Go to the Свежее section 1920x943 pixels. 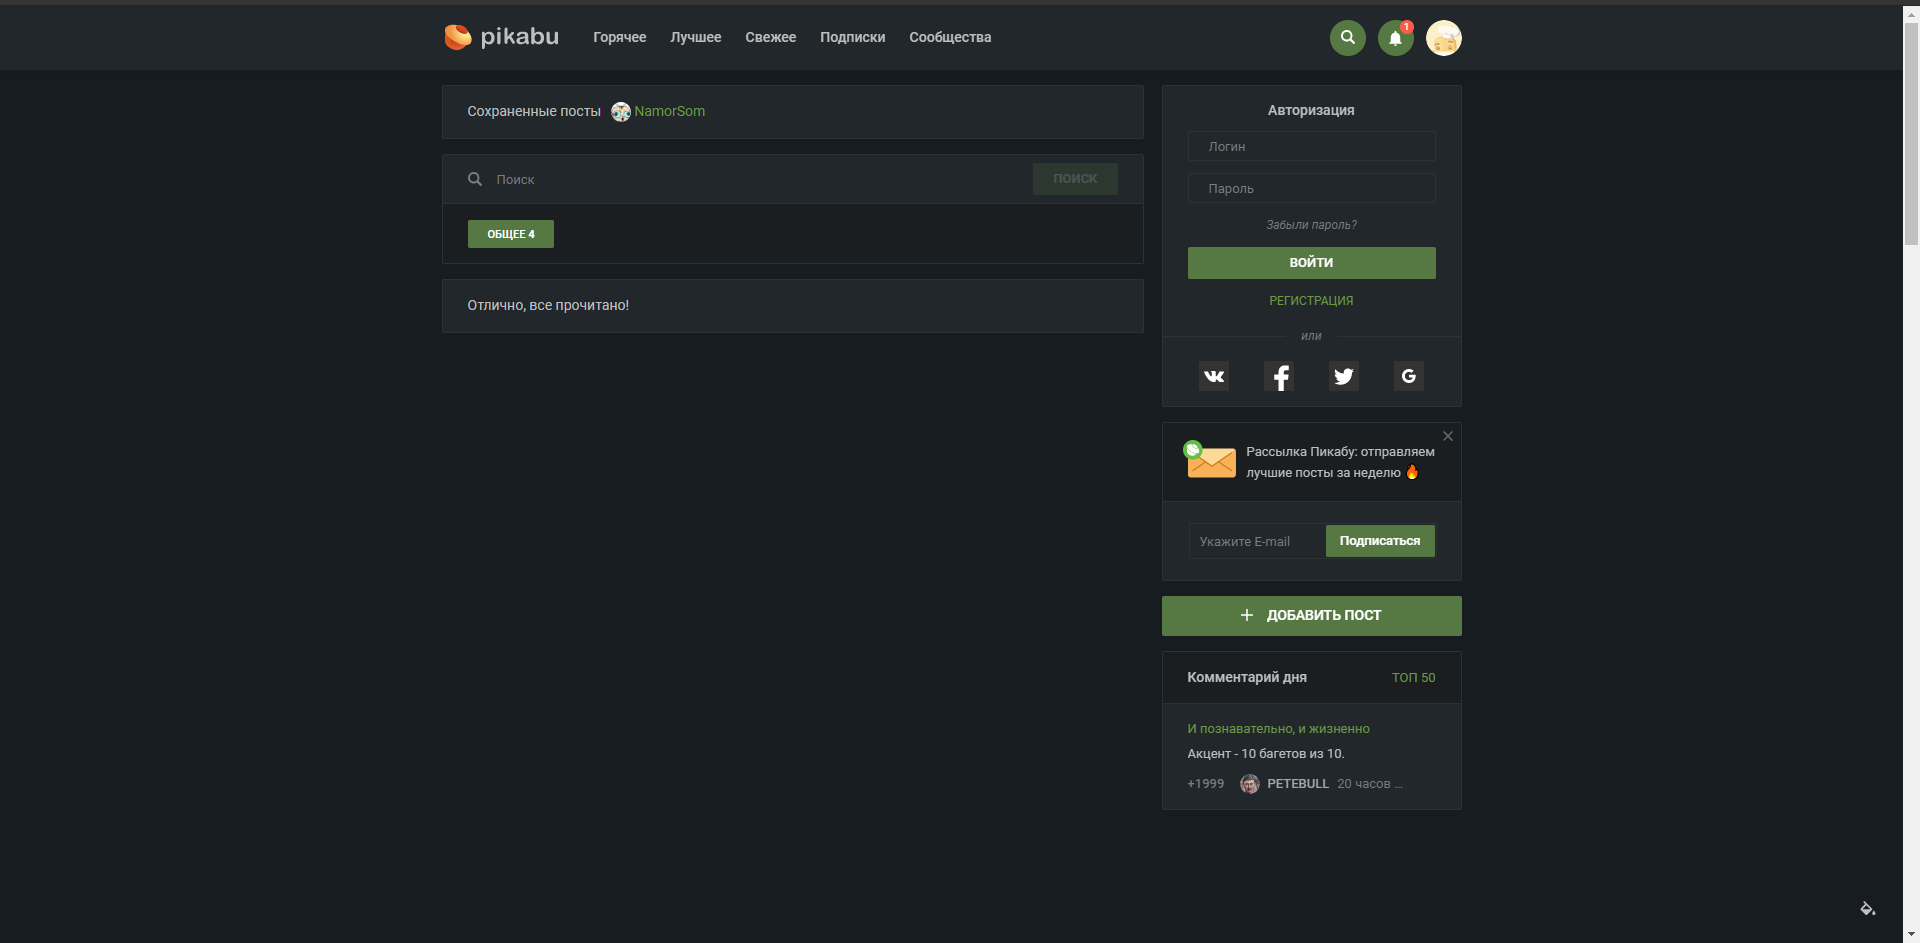(771, 37)
